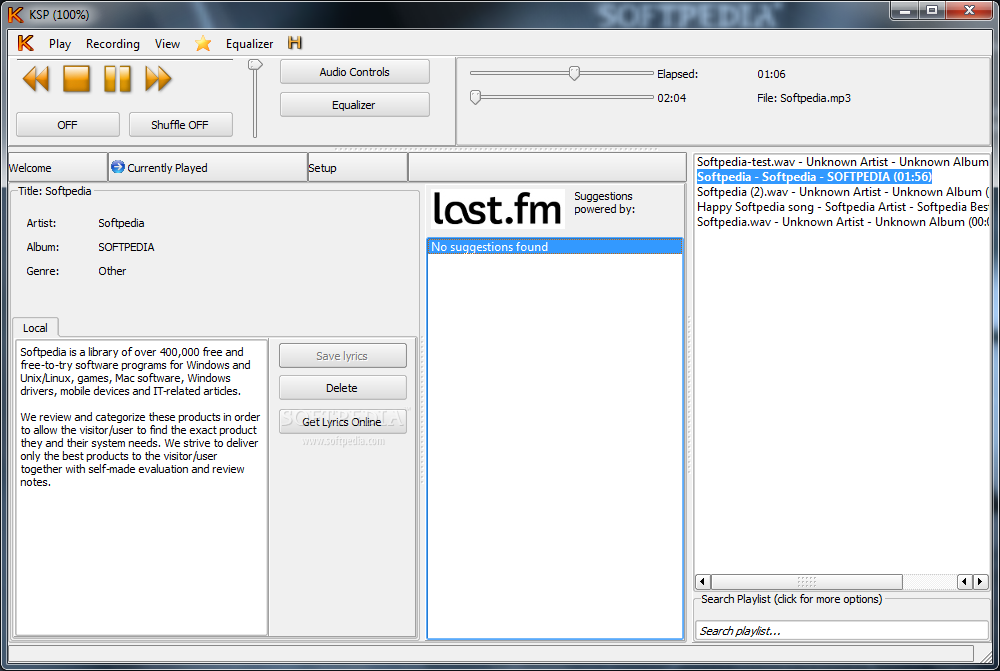Click the Search playlist input field
This screenshot has width=1000, height=671.
coord(841,631)
